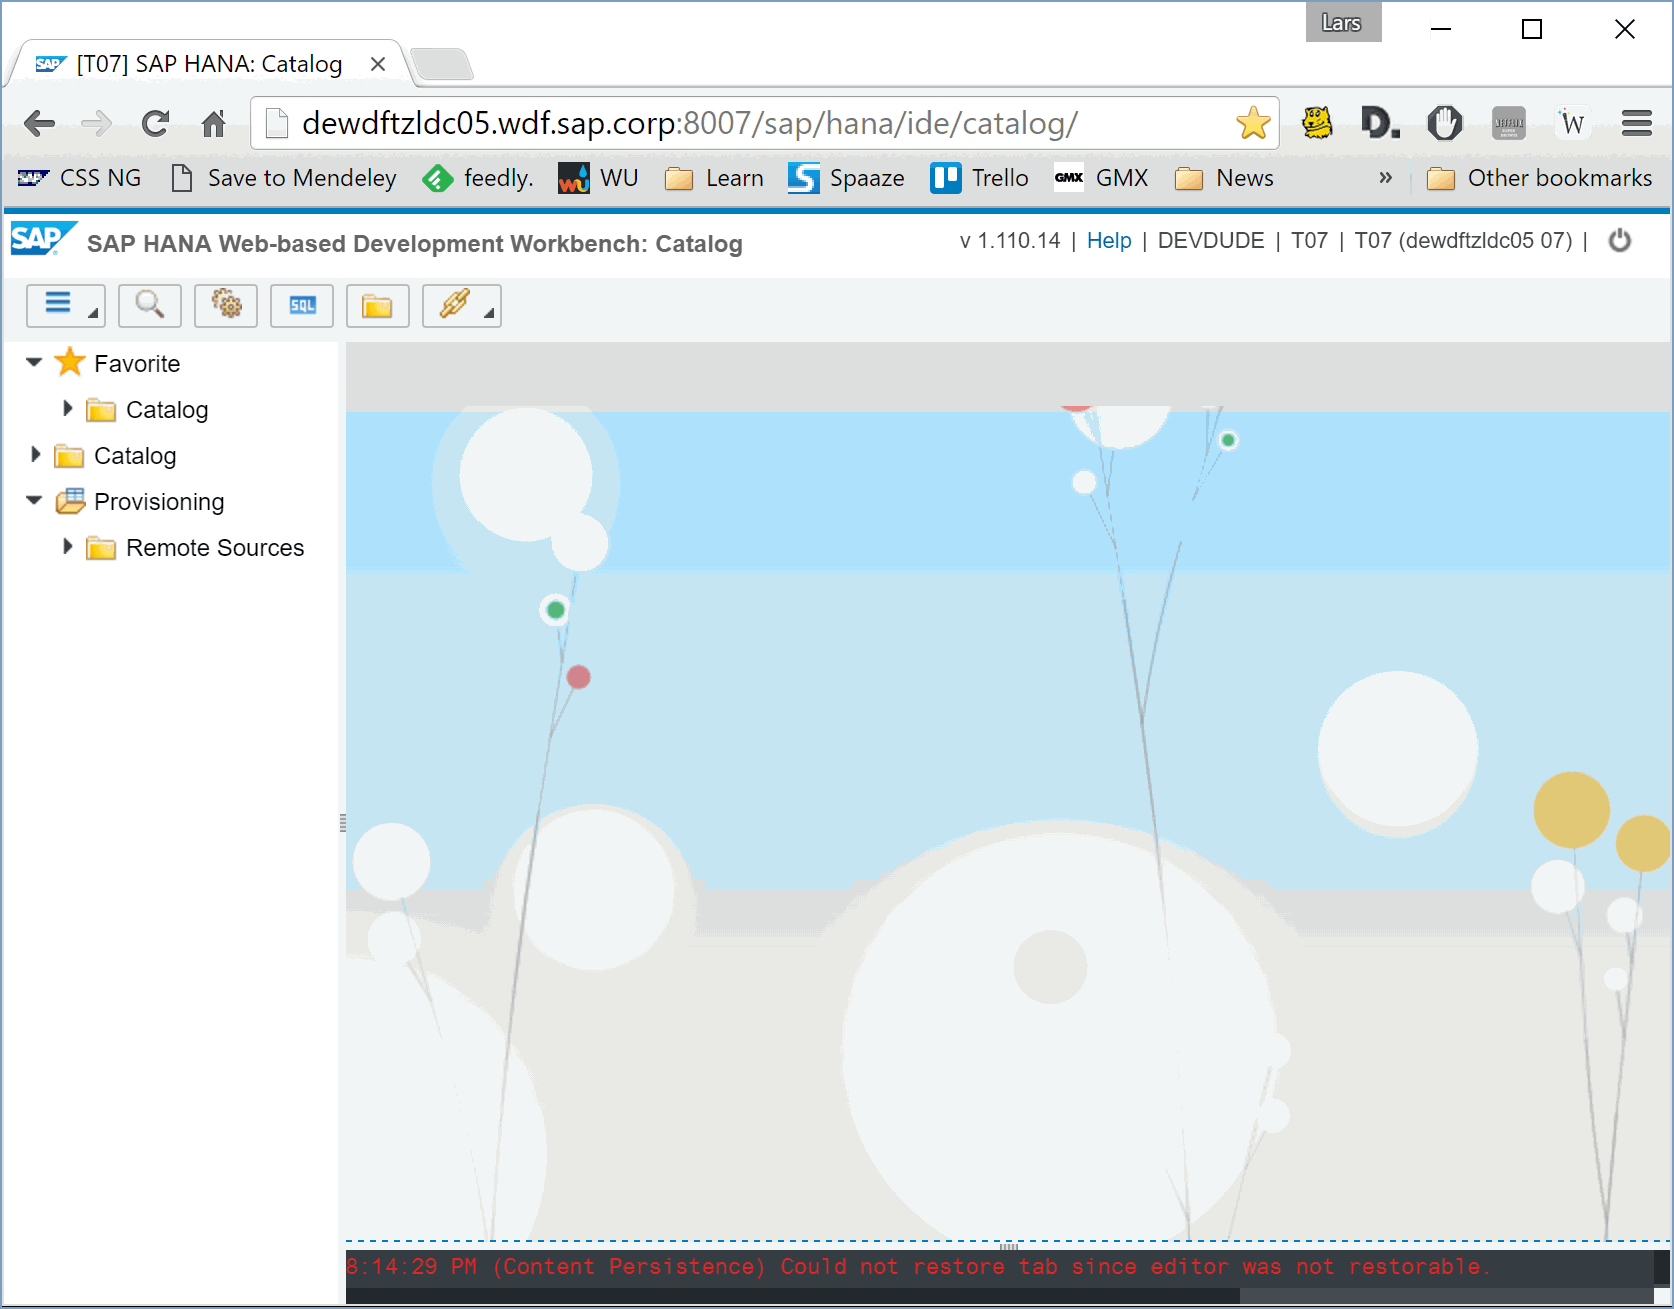1674x1309 pixels.
Task: Open the SQL console toolbar button
Action: click(x=302, y=305)
